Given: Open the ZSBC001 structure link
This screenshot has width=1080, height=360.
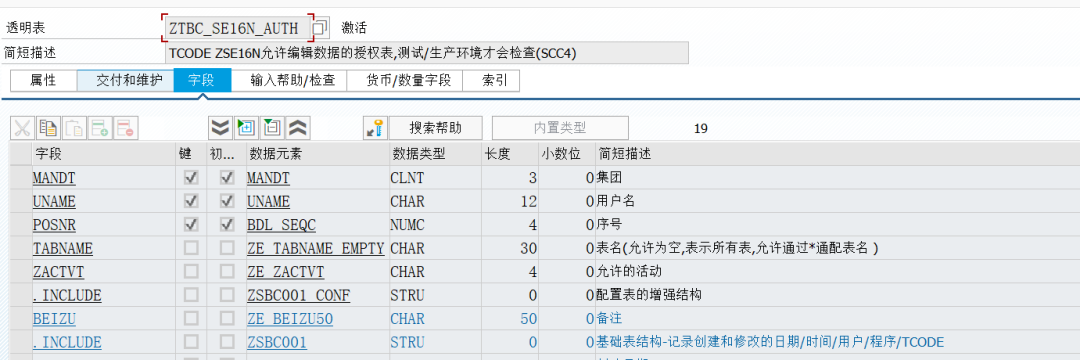Looking at the screenshot, I should pos(278,342).
